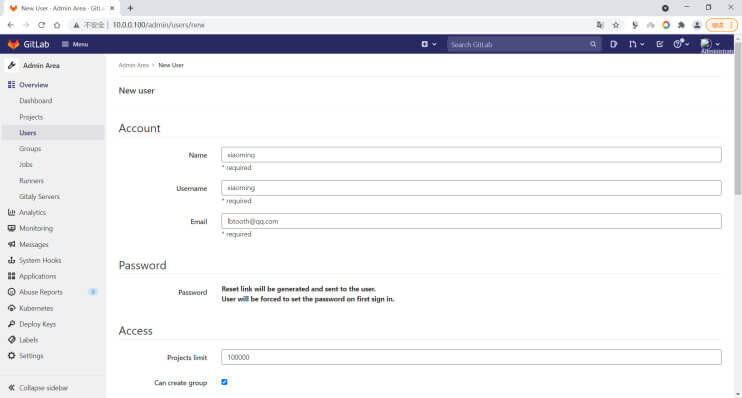Open a new browser tab

[x=130, y=8]
